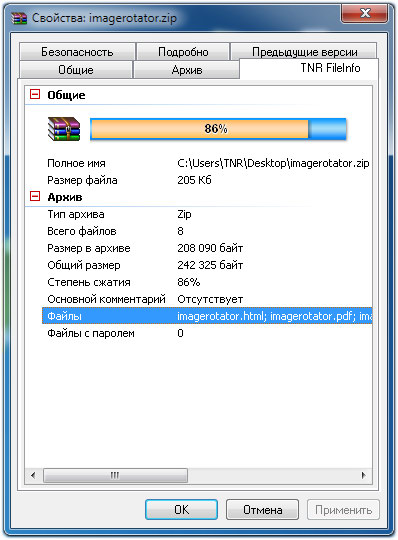398x540 pixels.
Task: Select the Размер в архиве row
Action: click(x=207, y=248)
